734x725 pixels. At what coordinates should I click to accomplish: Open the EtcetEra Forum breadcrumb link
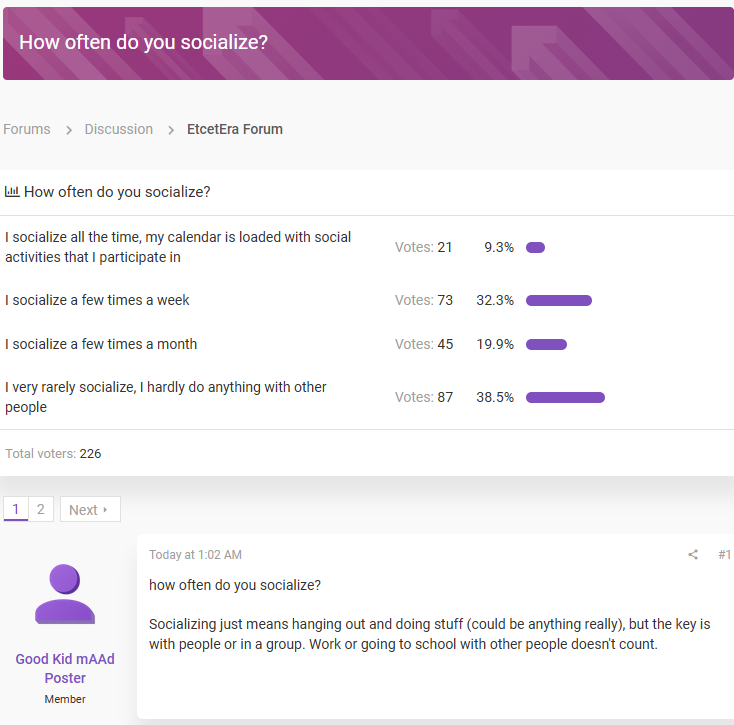pyautogui.click(x=235, y=129)
